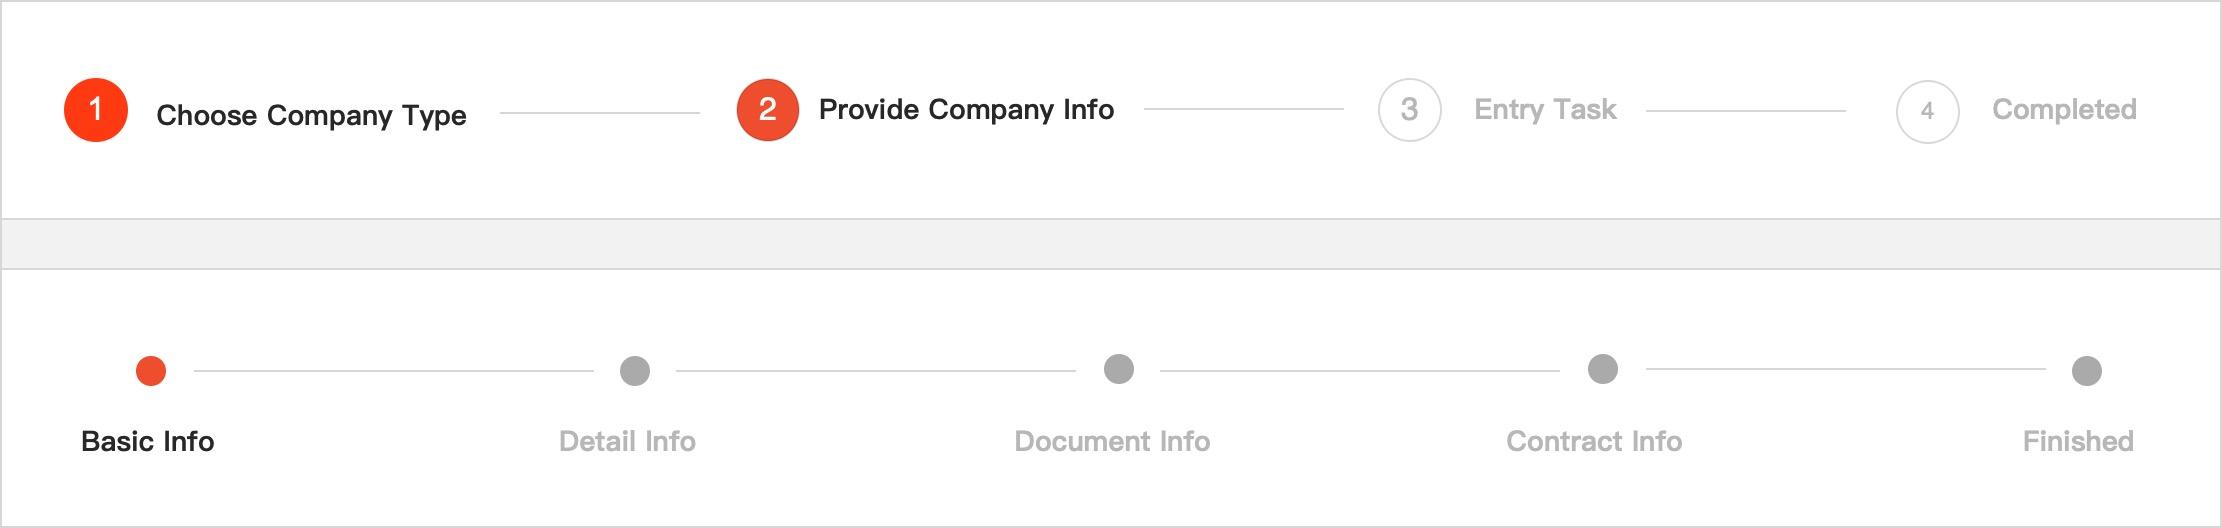
Task: Open the Contract Info sub-step label
Action: click(x=1594, y=441)
